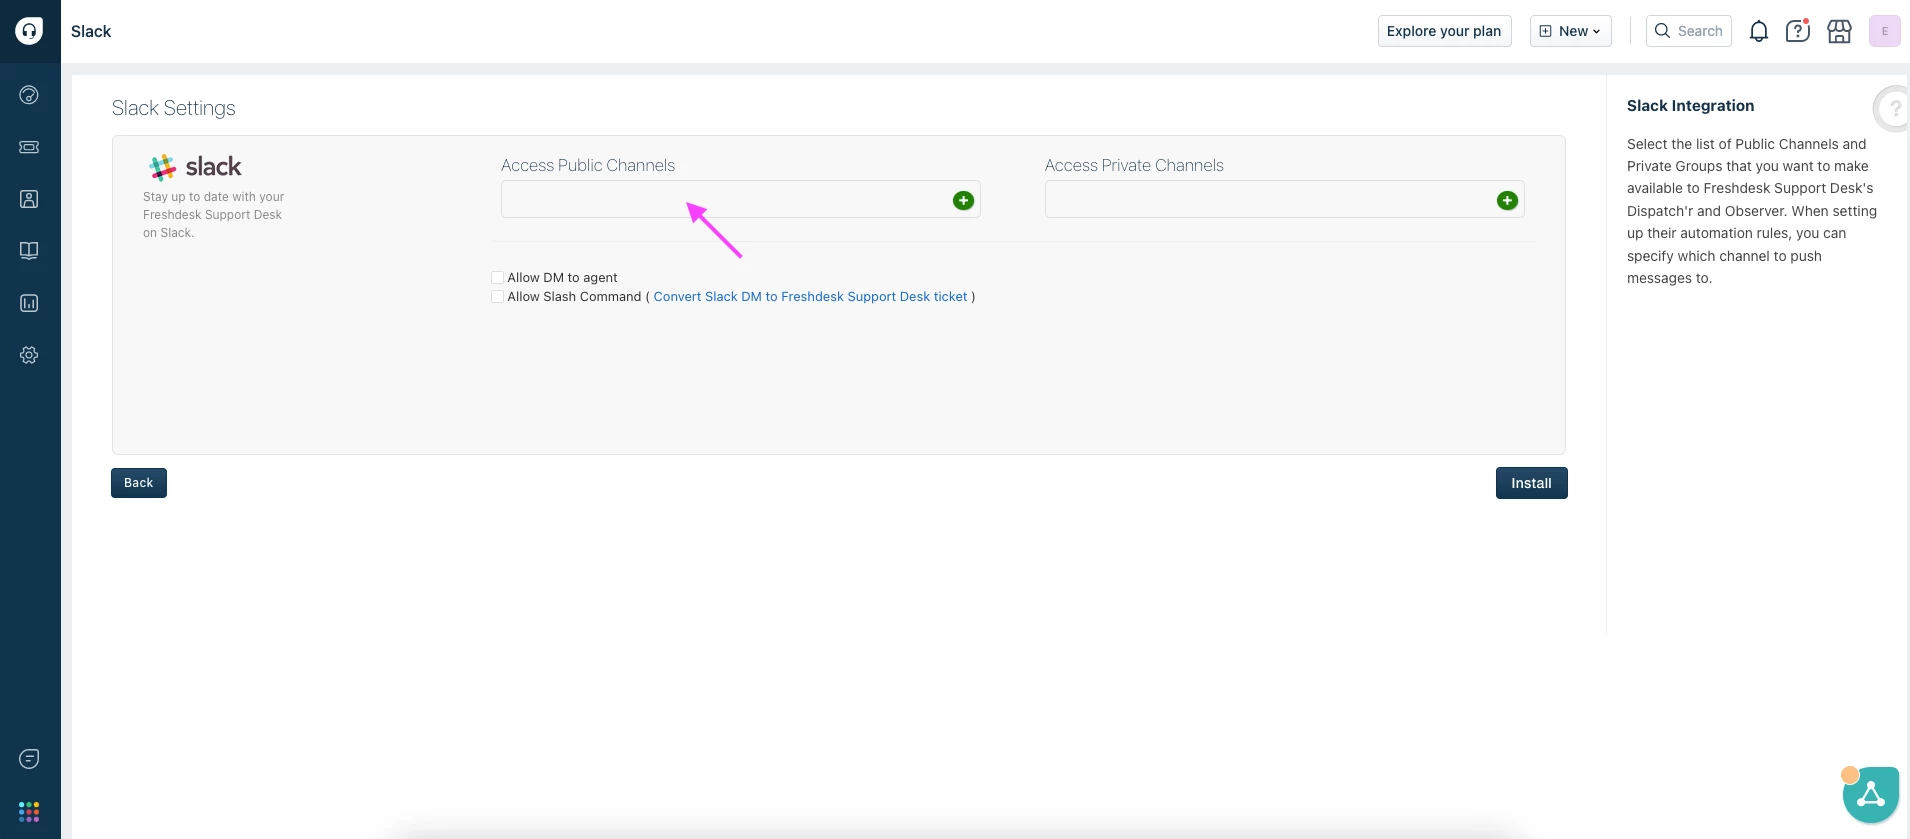The image size is (1910, 839).
Task: Open the Admin gear icon in sidebar
Action: pyautogui.click(x=29, y=355)
